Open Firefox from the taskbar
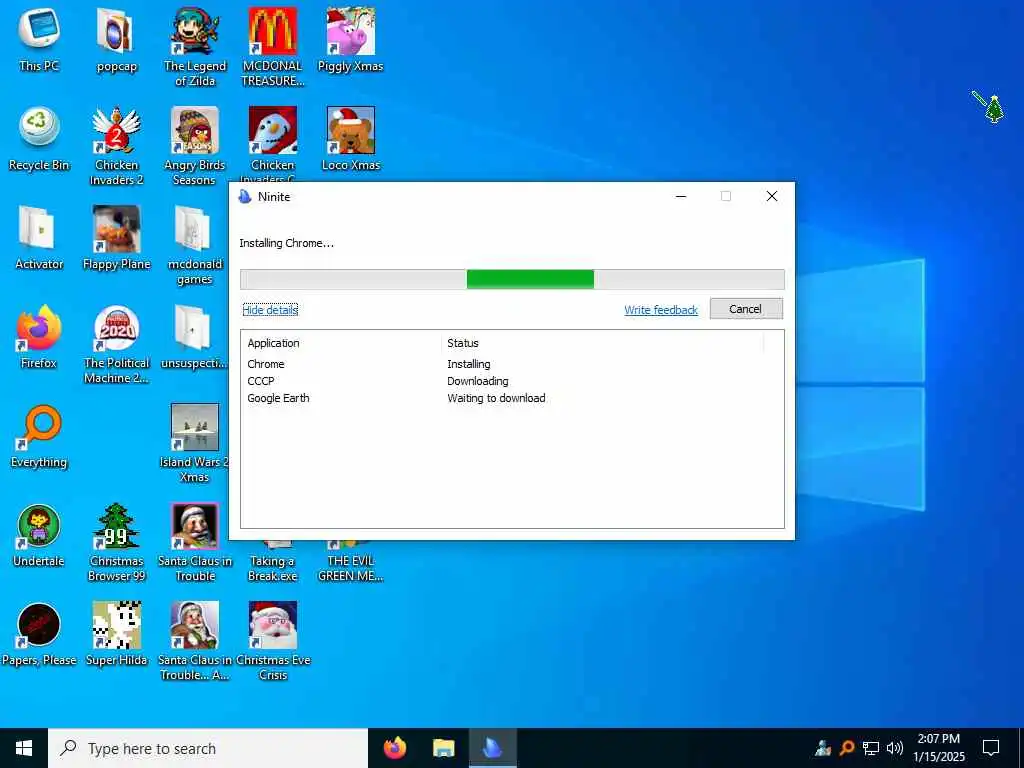The image size is (1024, 768). pyautogui.click(x=394, y=748)
